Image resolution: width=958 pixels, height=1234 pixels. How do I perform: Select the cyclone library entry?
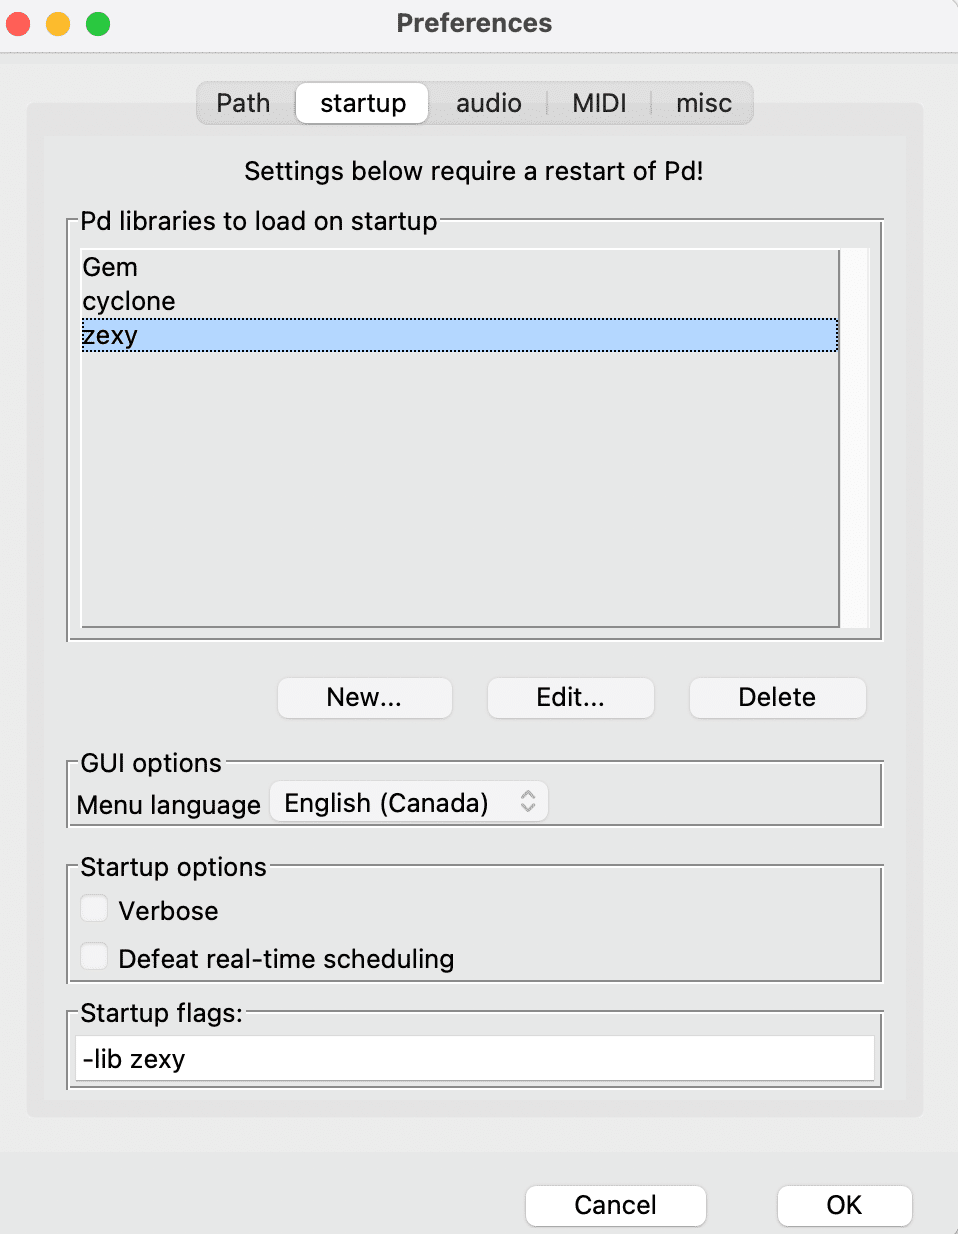click(129, 301)
